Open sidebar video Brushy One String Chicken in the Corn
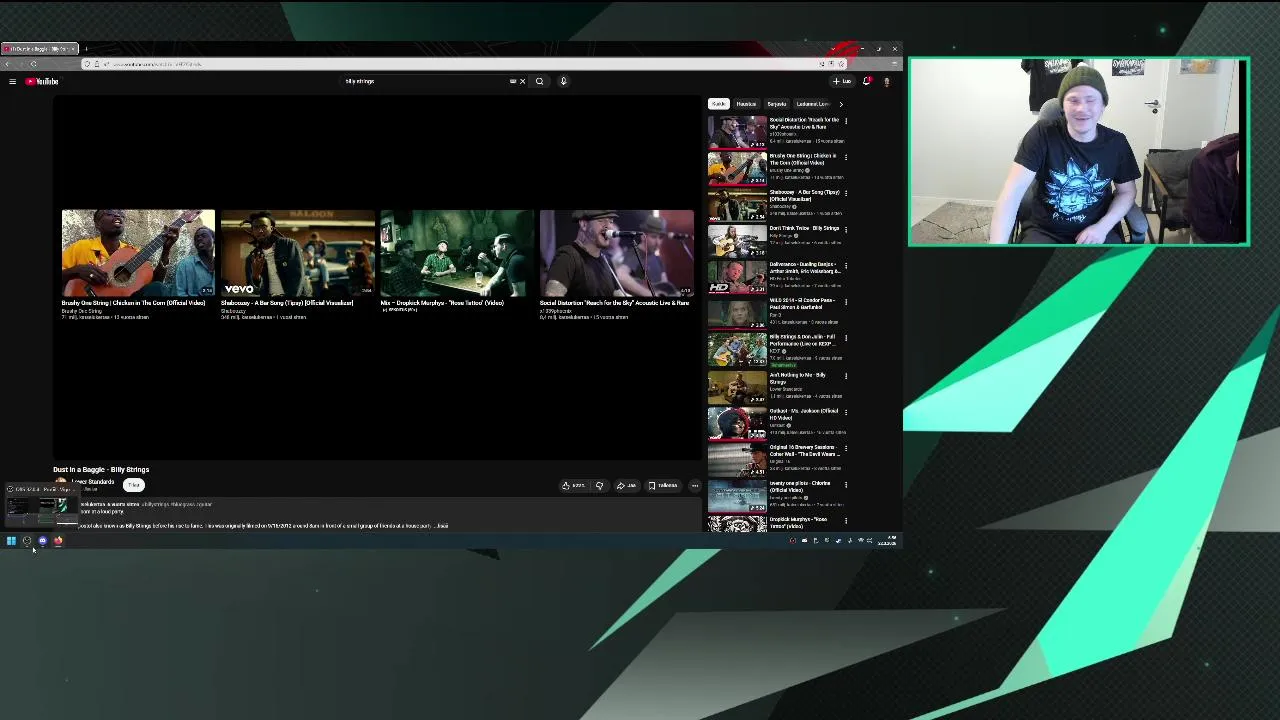 point(737,168)
